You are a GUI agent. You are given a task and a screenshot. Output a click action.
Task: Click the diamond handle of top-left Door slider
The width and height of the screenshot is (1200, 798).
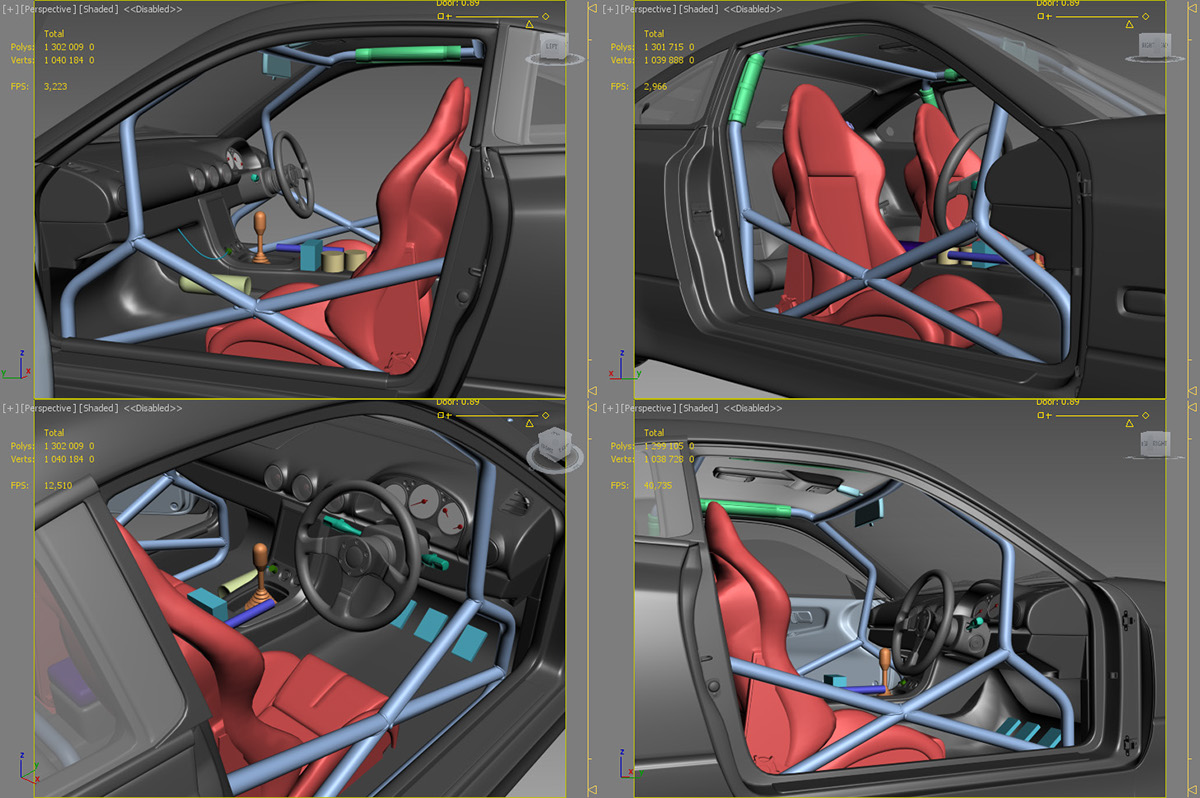pos(545,17)
